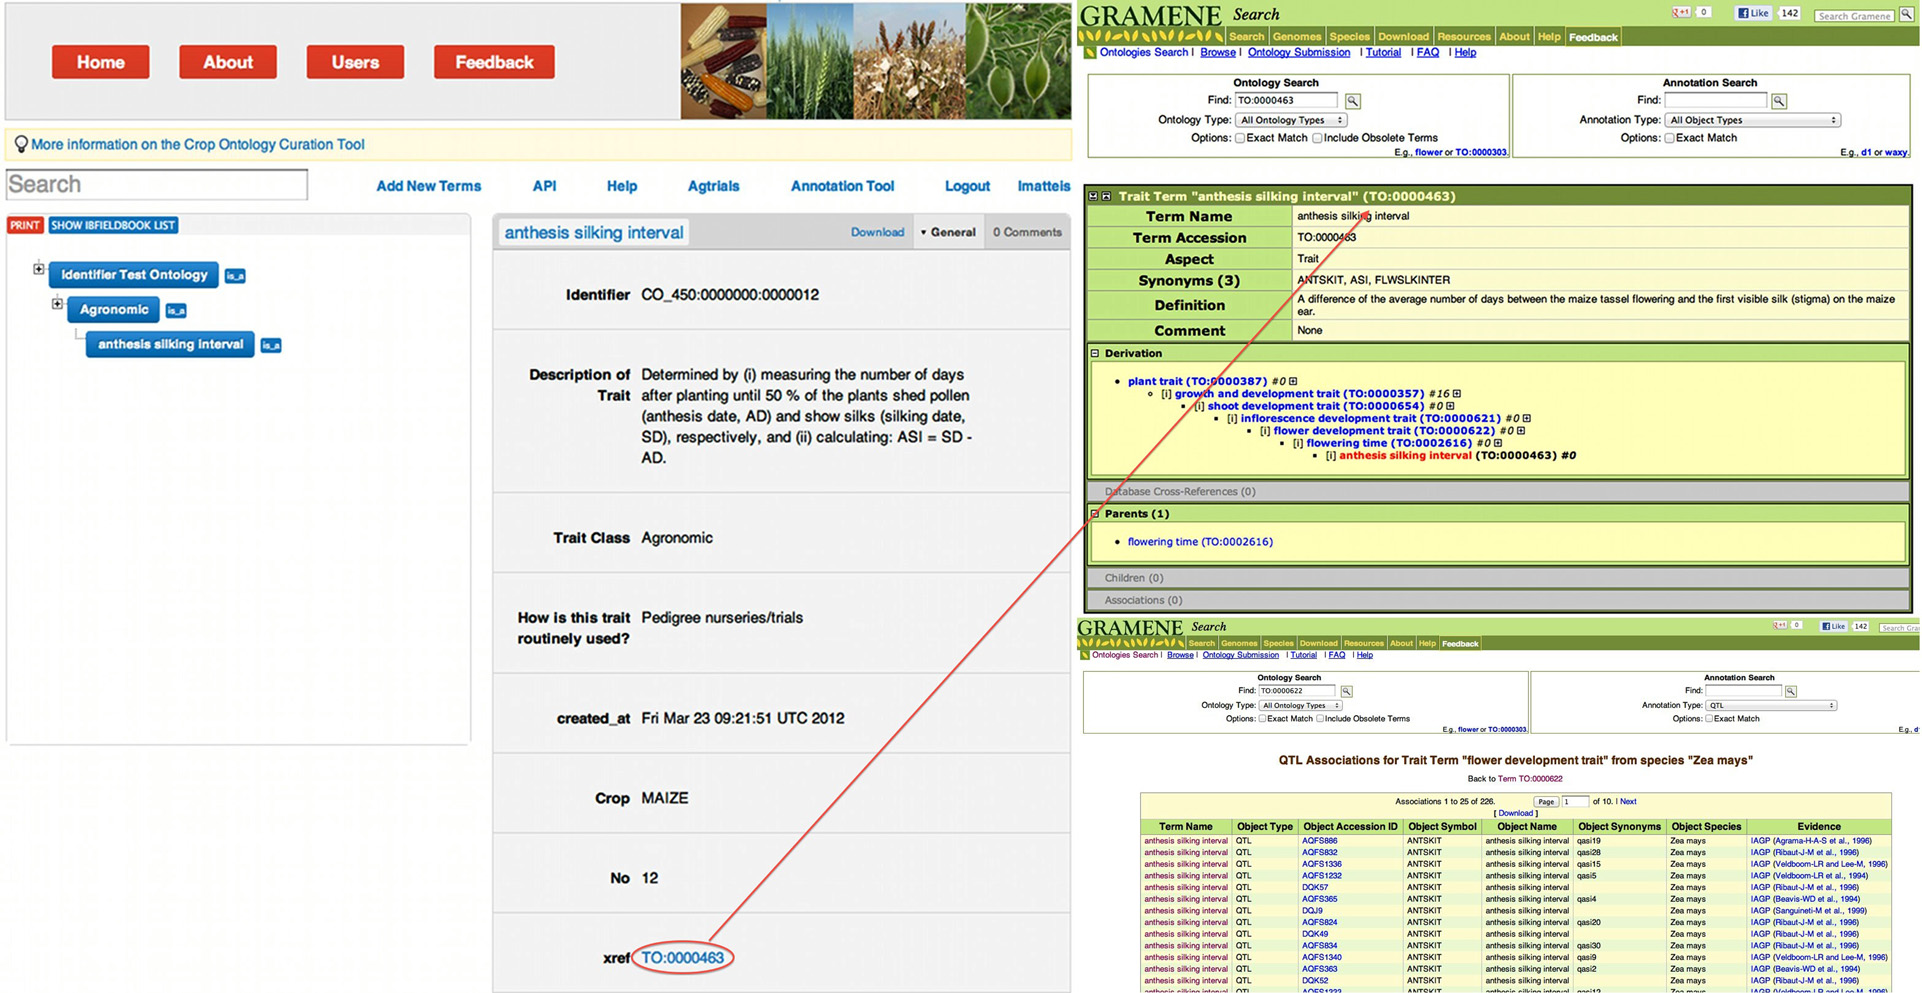This screenshot has width=1922, height=993.
Task: Collapse the Derivation section
Action: (1095, 354)
